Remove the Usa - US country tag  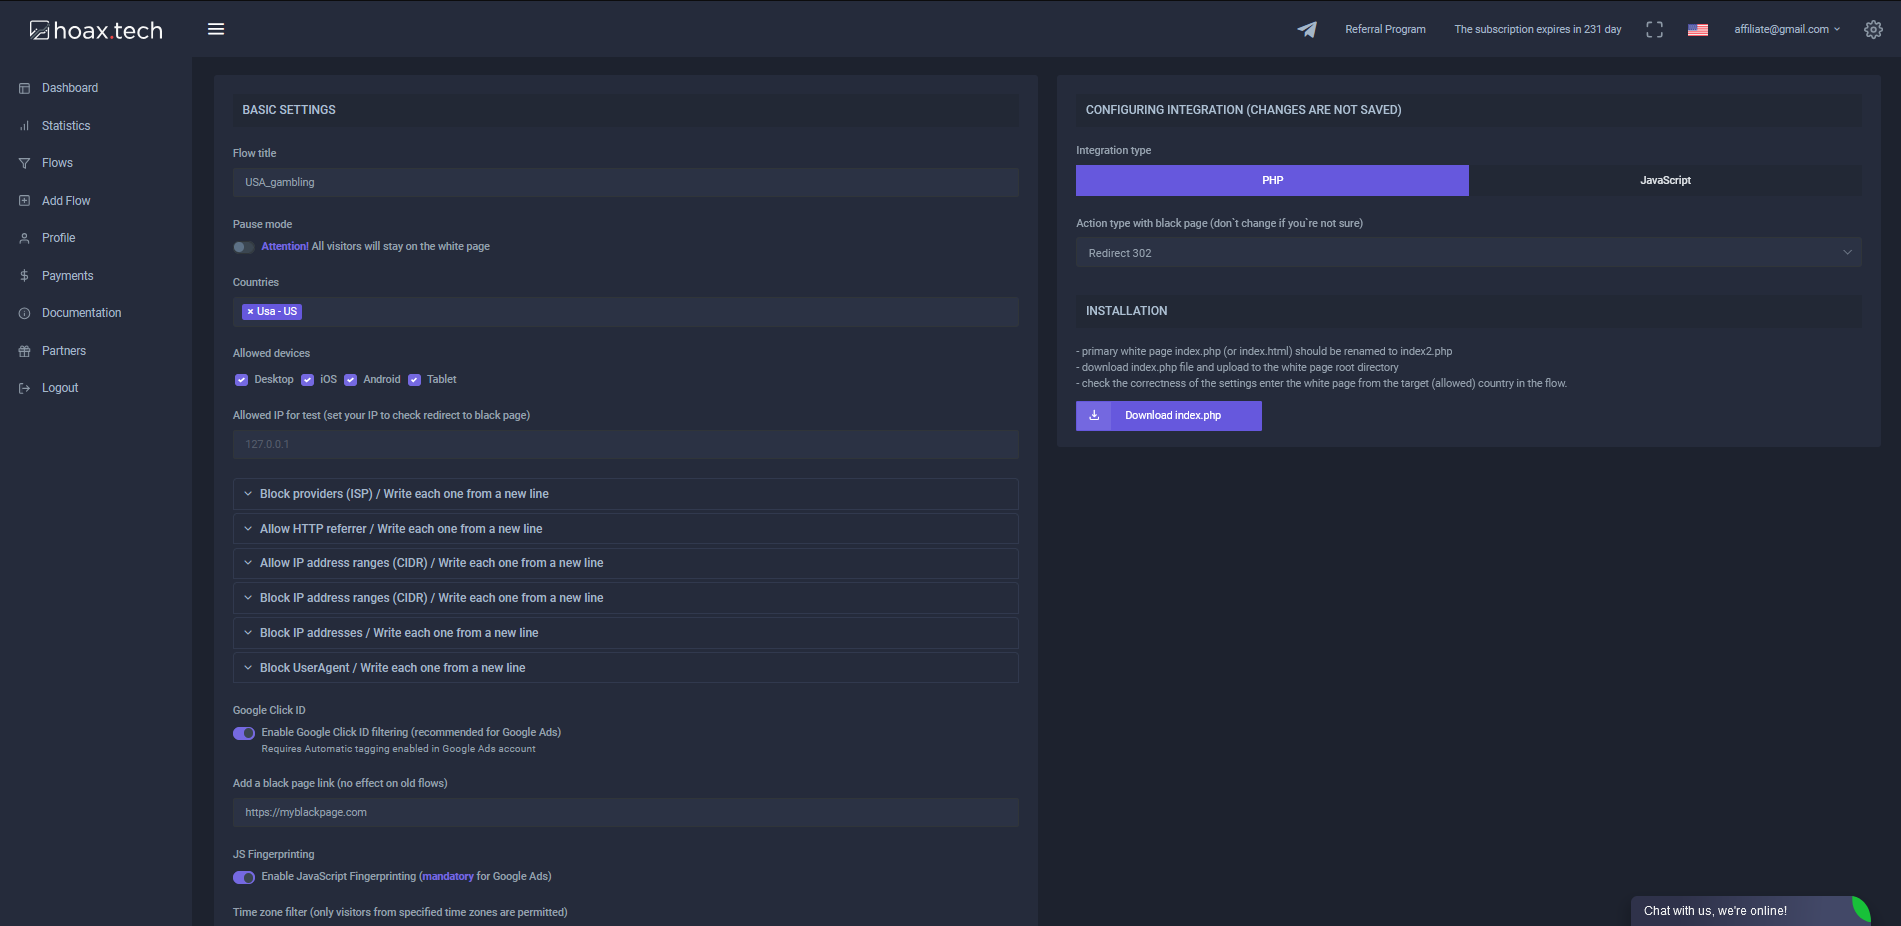coord(250,312)
